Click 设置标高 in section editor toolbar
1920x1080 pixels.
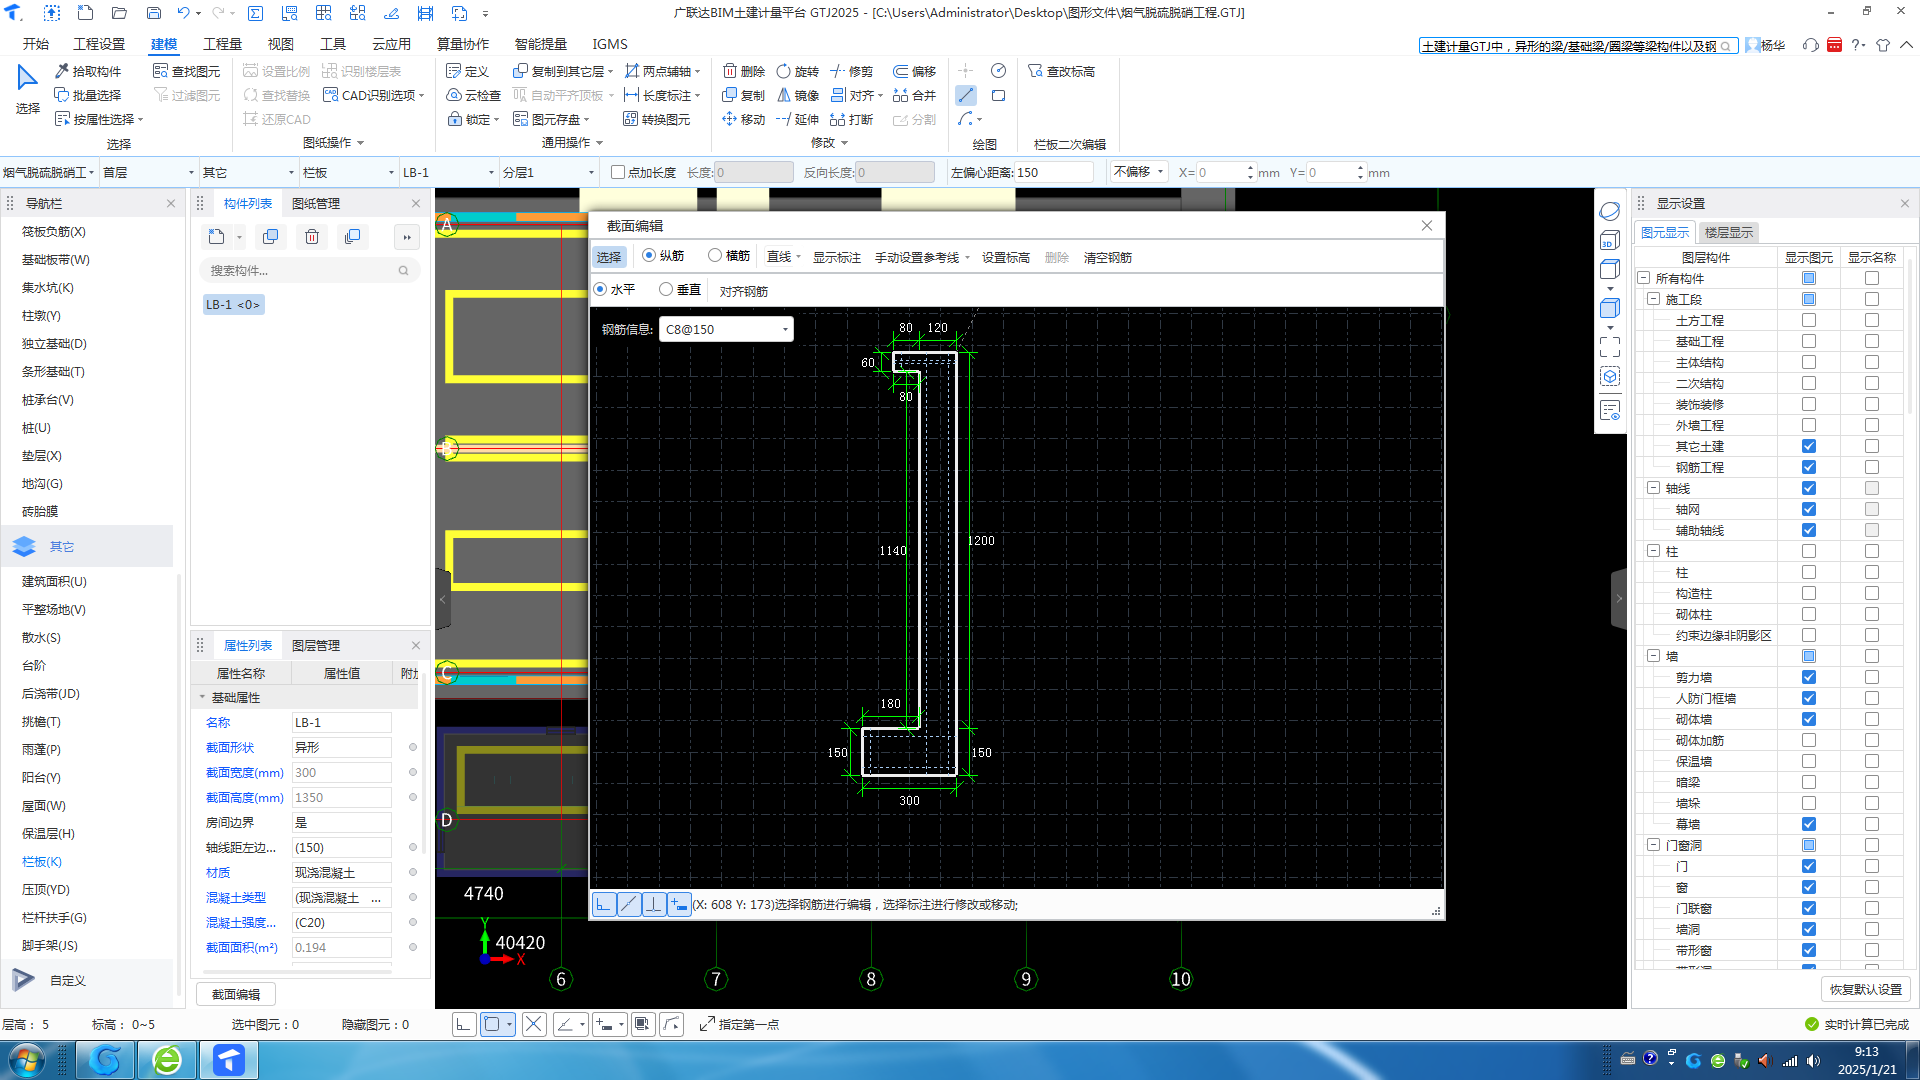tap(1005, 257)
